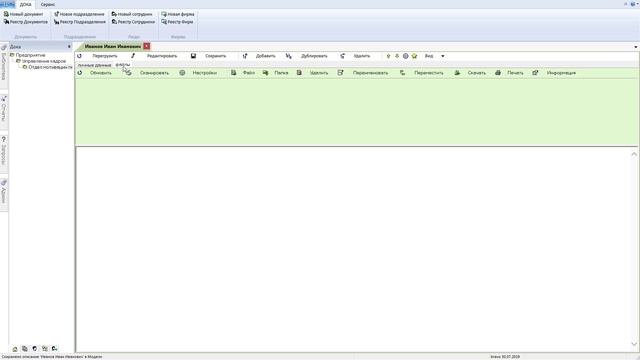Click the Папка button in files toolbar
The width and height of the screenshot is (640, 360).
pyautogui.click(x=276, y=73)
